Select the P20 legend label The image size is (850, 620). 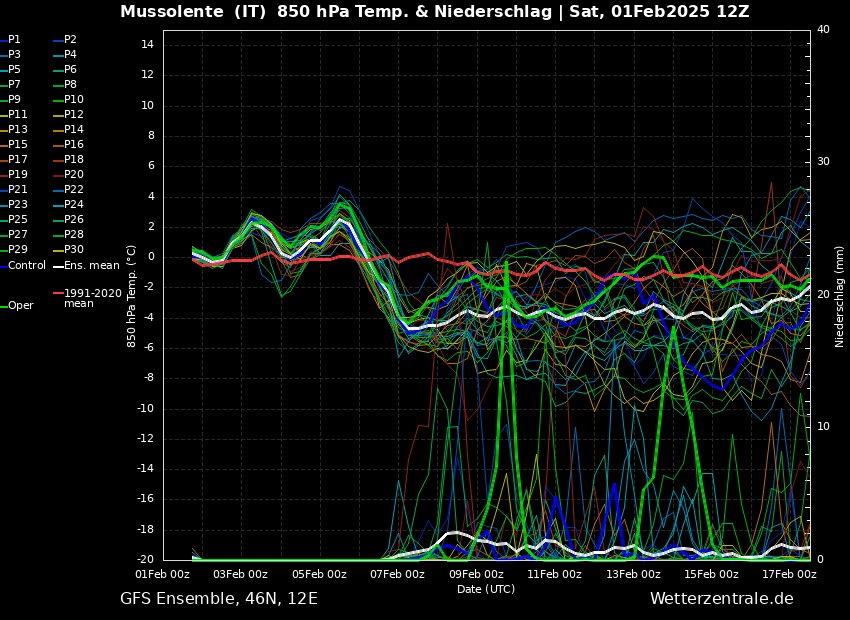point(74,175)
